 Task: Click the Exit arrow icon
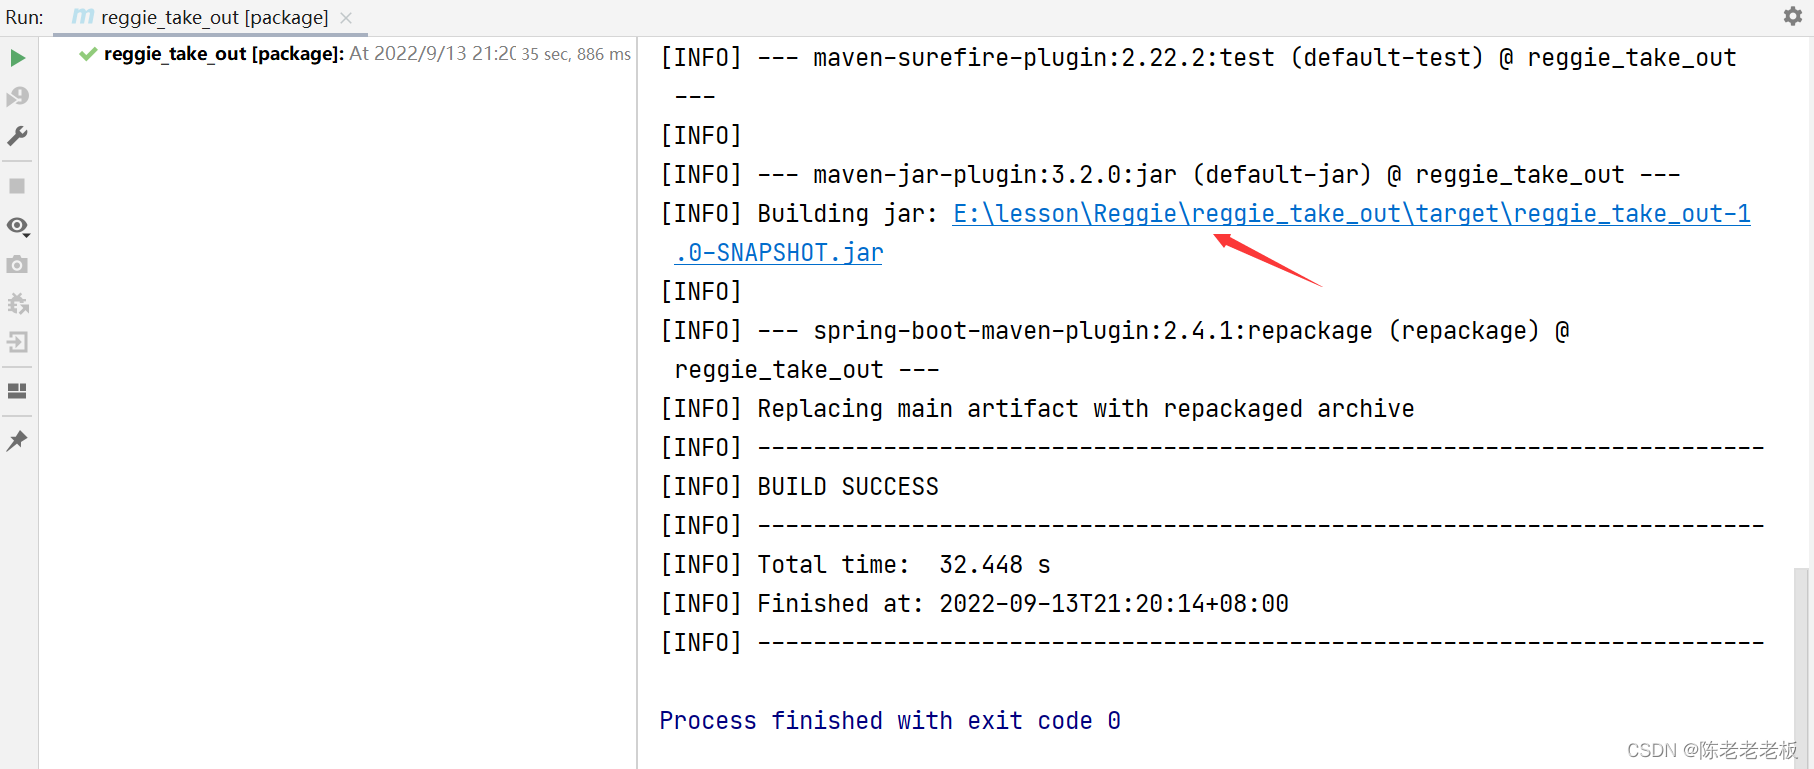pyautogui.click(x=17, y=342)
